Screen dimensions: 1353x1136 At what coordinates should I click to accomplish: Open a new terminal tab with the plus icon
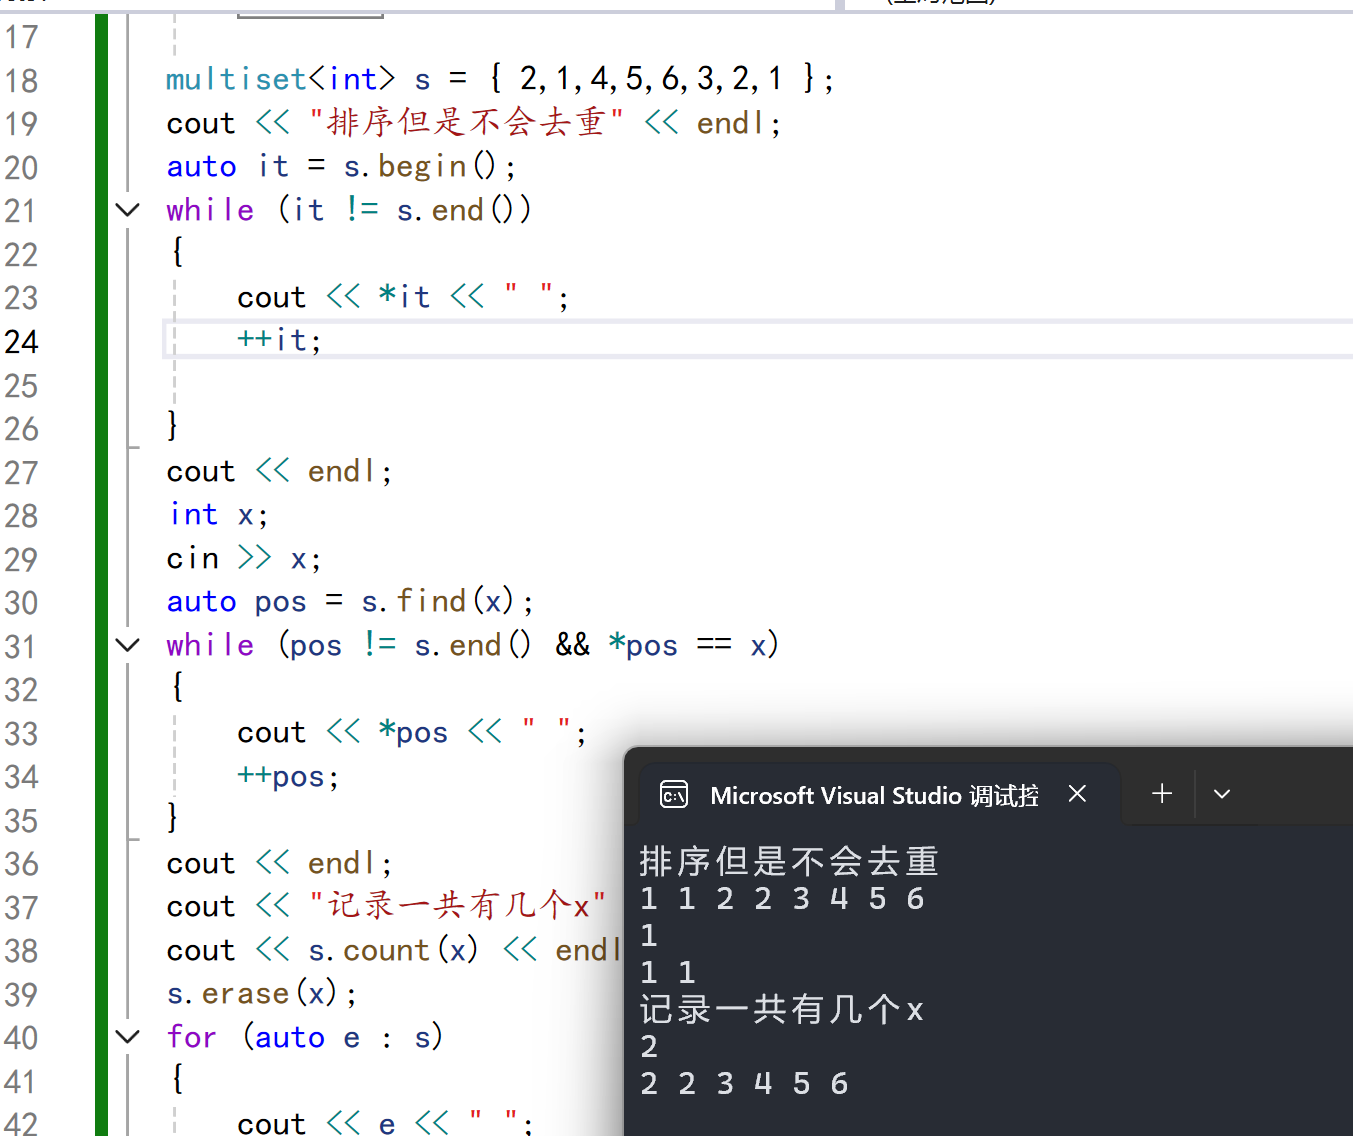[x=1161, y=793]
